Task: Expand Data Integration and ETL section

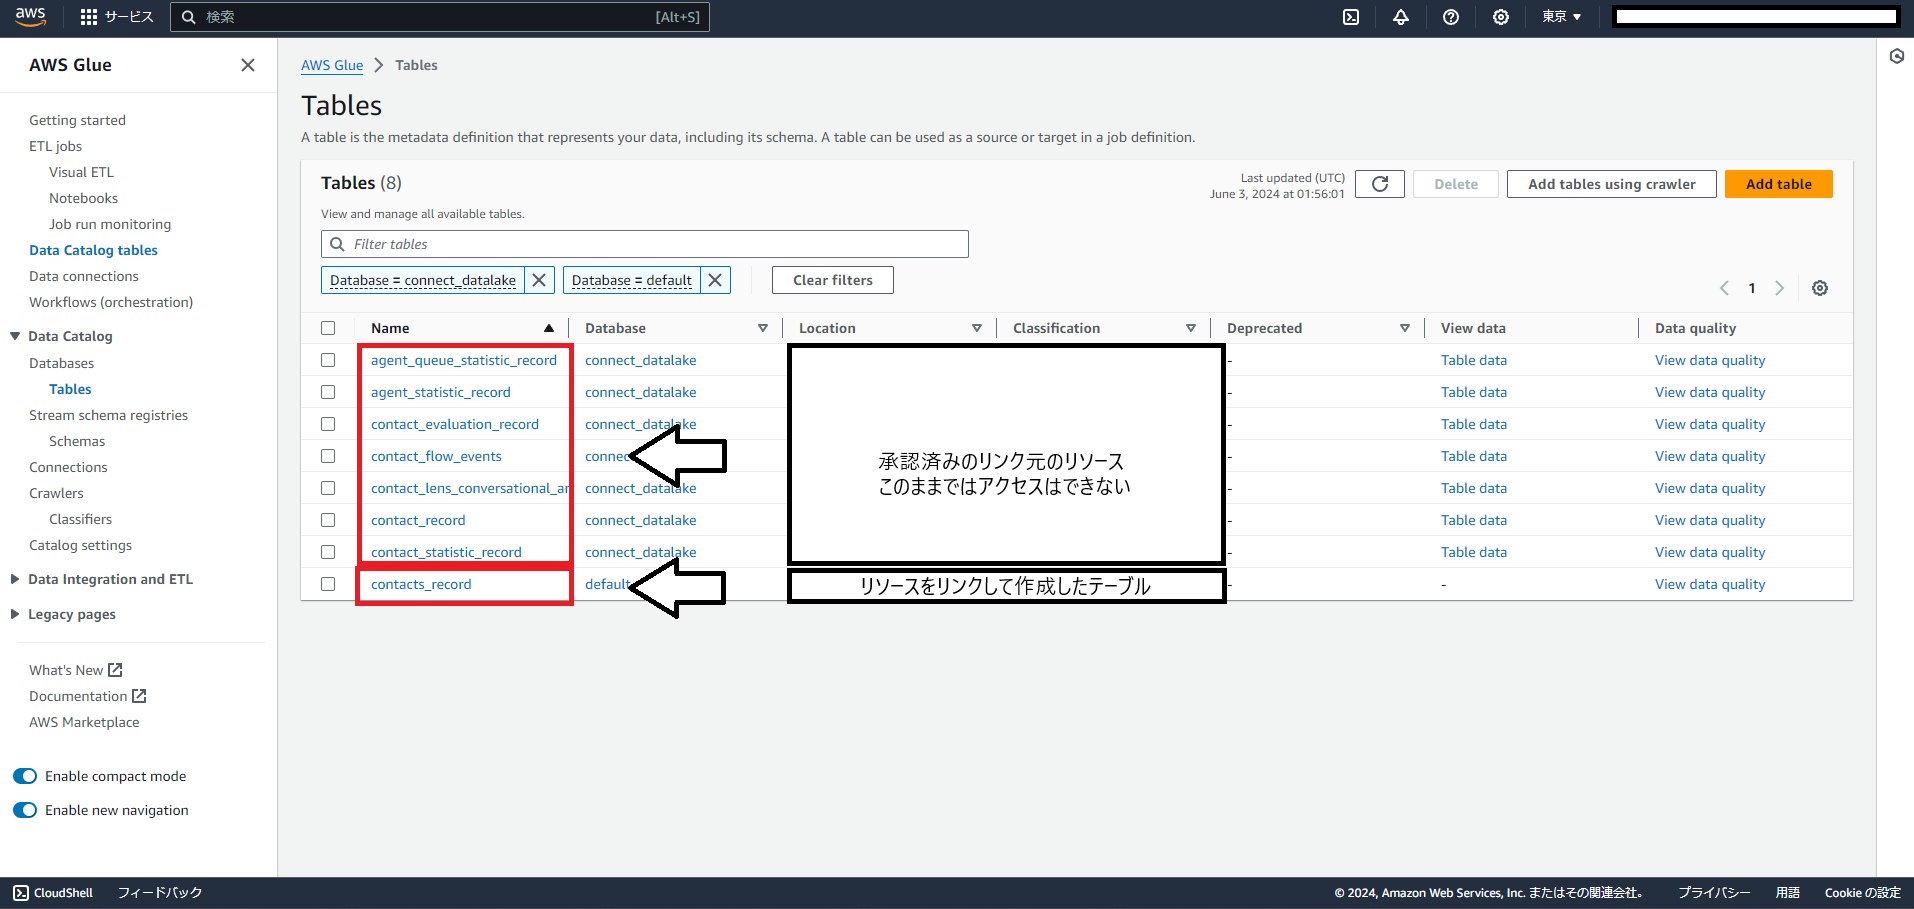Action: click(x=15, y=579)
